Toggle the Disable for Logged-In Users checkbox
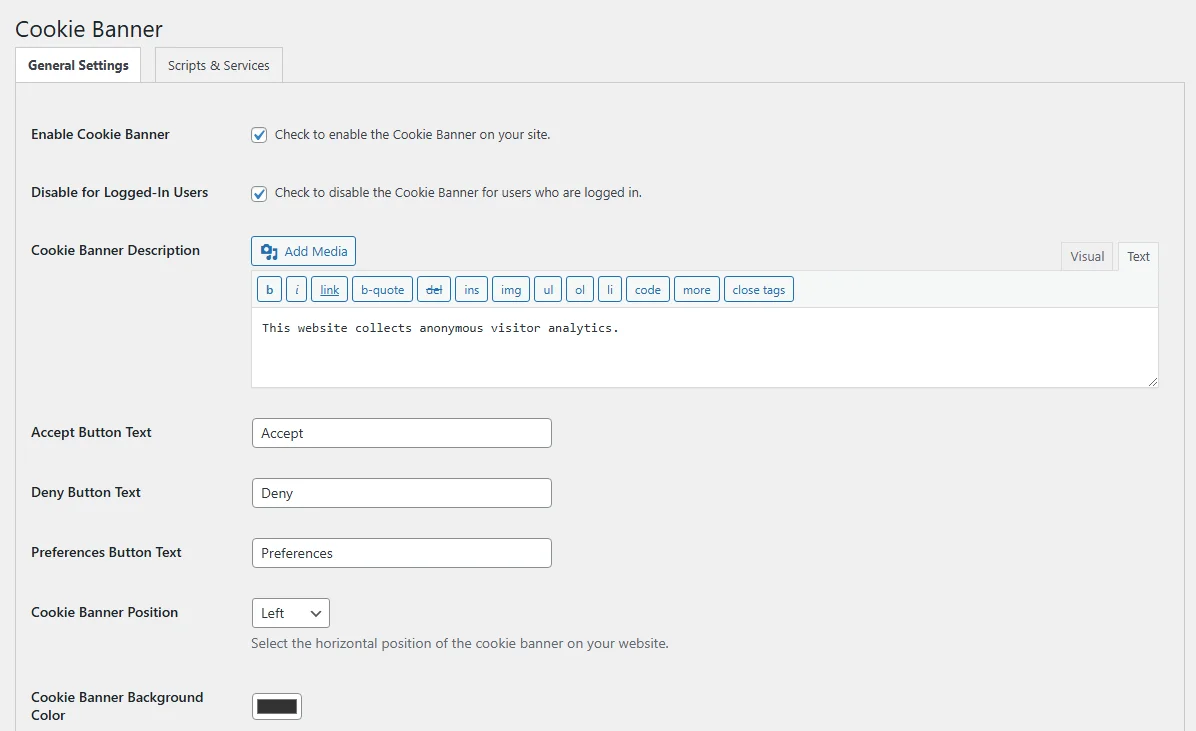The width and height of the screenshot is (1196, 731). point(259,193)
